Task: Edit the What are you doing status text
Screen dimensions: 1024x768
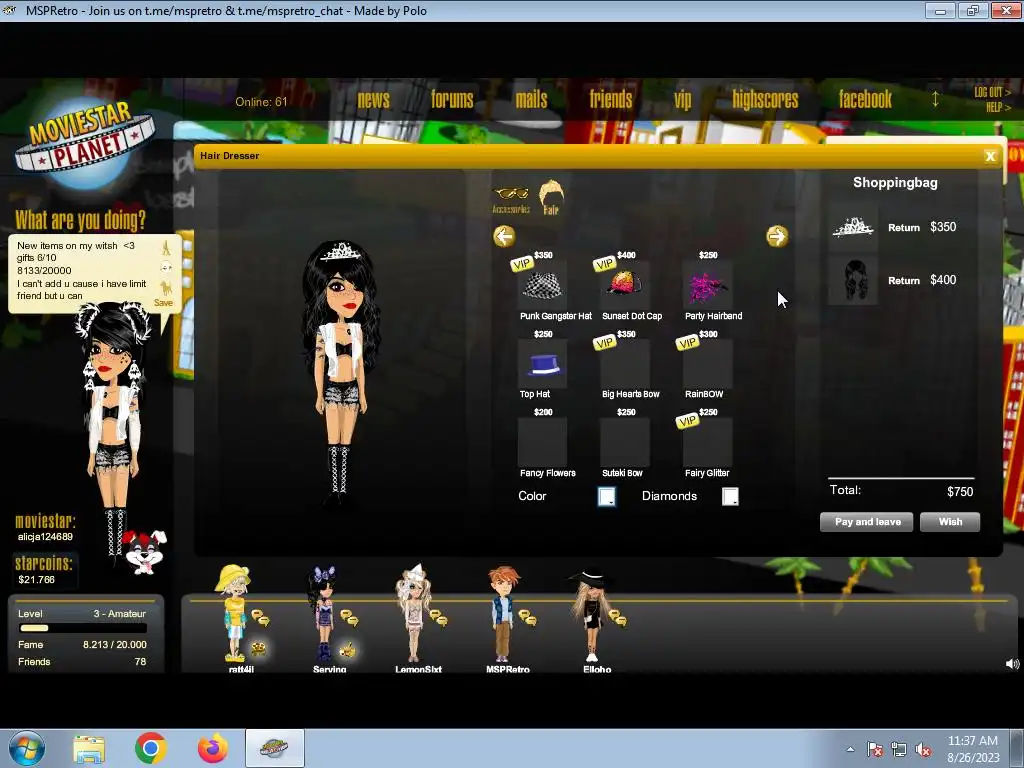Action: coord(81,270)
